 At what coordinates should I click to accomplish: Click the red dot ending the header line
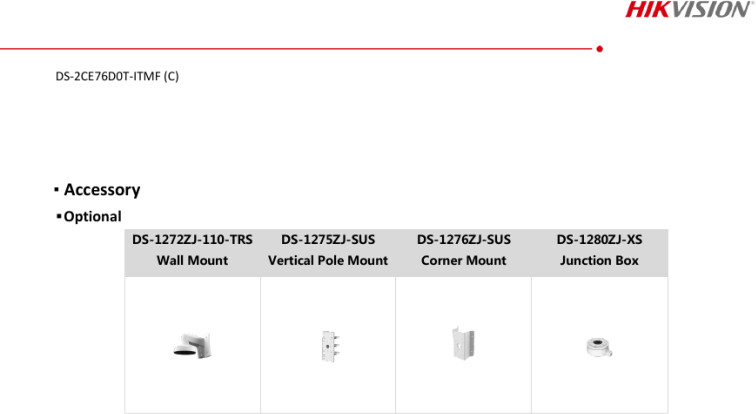[599, 49]
